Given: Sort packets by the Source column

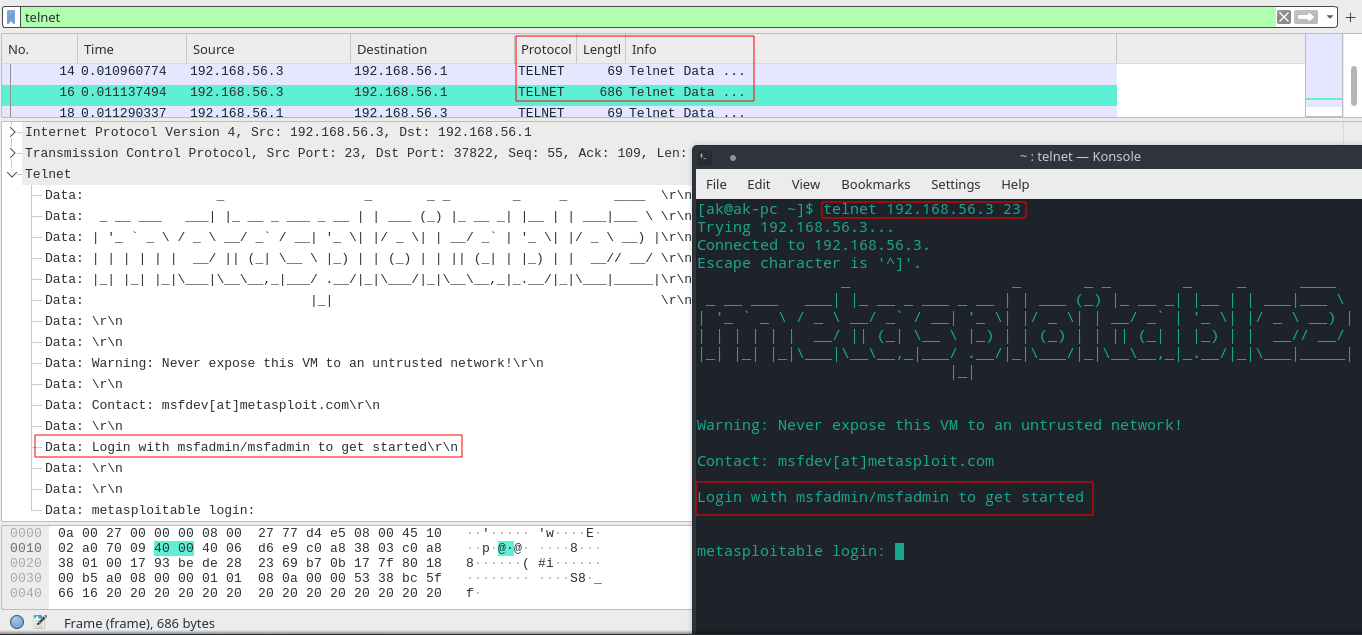Looking at the screenshot, I should click(269, 49).
